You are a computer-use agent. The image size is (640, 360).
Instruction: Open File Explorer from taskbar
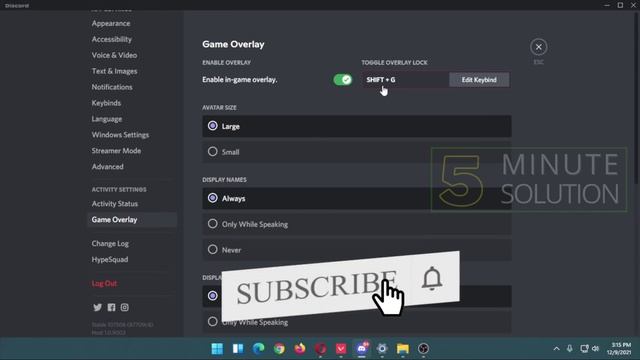pyautogui.click(x=403, y=349)
